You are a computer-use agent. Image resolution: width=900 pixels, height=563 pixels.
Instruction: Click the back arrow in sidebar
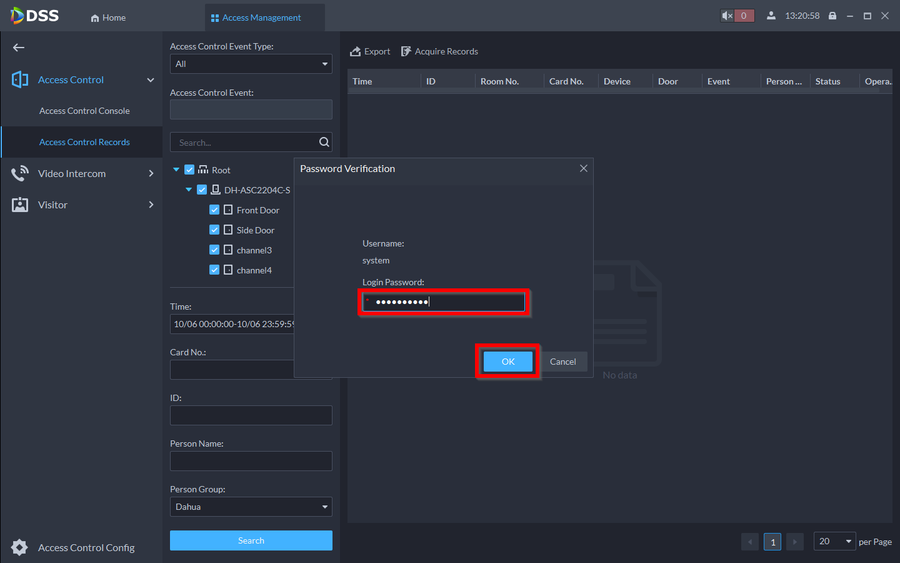click(x=18, y=47)
